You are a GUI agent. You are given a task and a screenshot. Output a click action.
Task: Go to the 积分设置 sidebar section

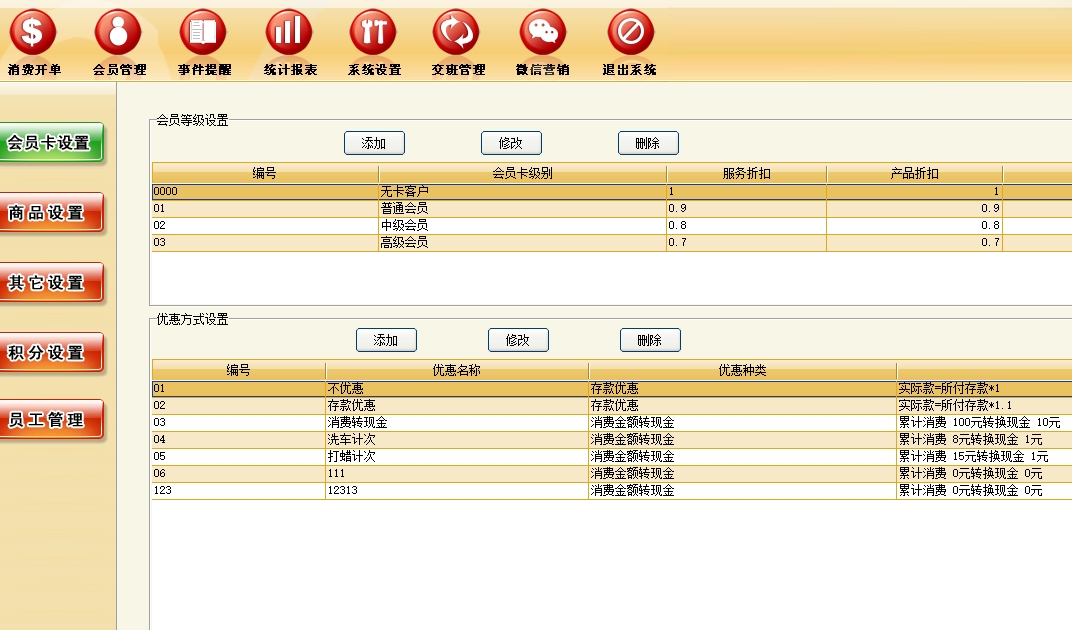tap(51, 353)
